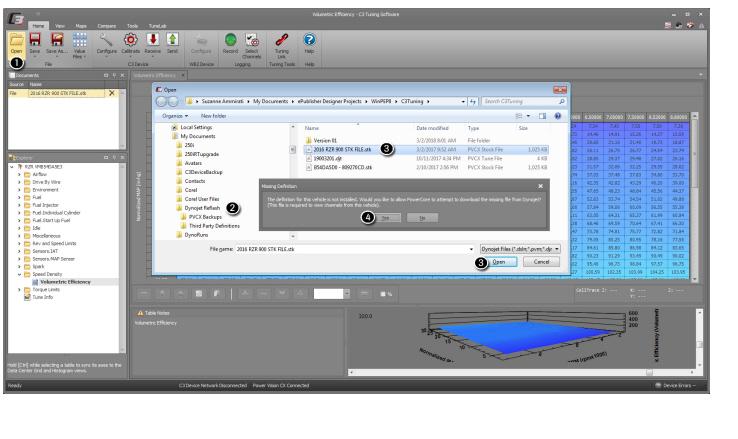Collapse the Speed Density tree node

pyautogui.click(x=19, y=274)
